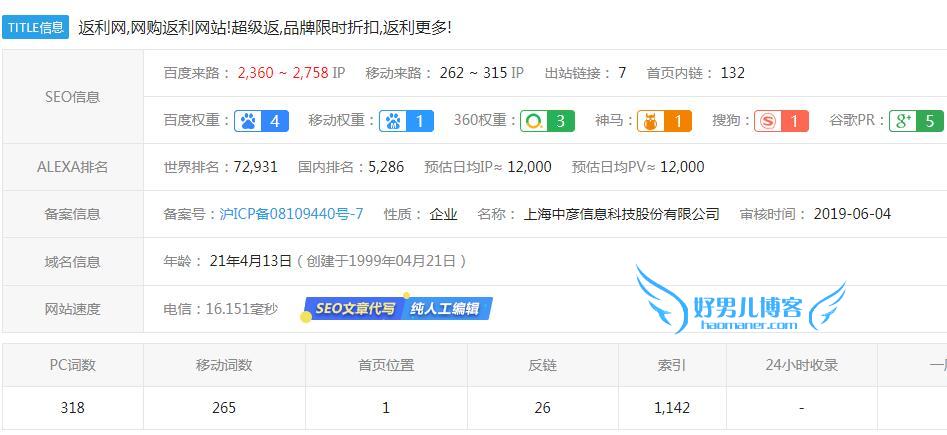
Task: Click the Google PR badge showing 5
Action: [916, 121]
